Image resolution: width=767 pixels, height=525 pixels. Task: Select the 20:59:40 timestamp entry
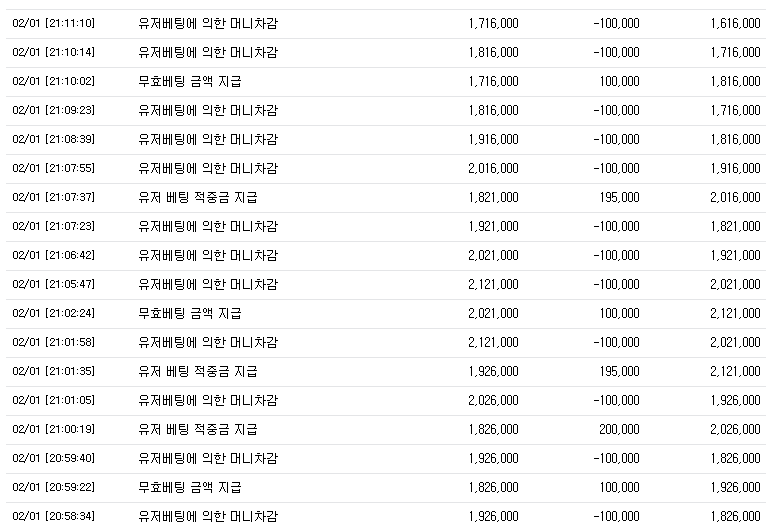pos(53,458)
